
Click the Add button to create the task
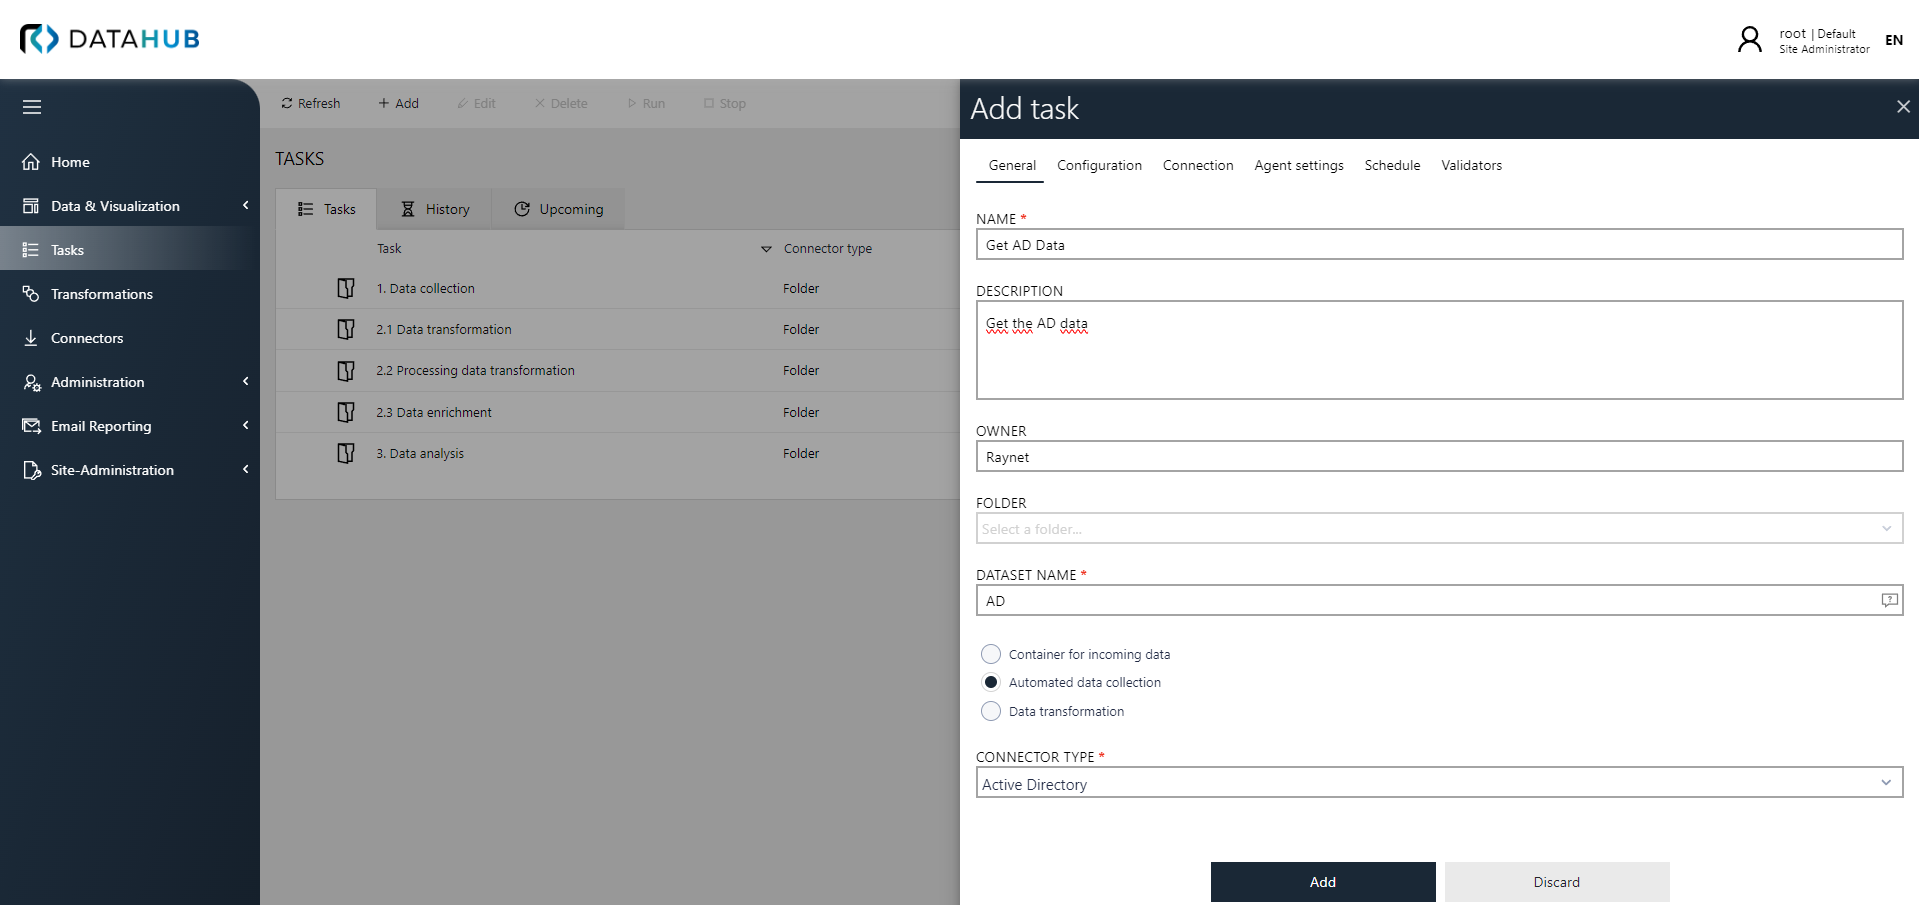pos(1322,881)
